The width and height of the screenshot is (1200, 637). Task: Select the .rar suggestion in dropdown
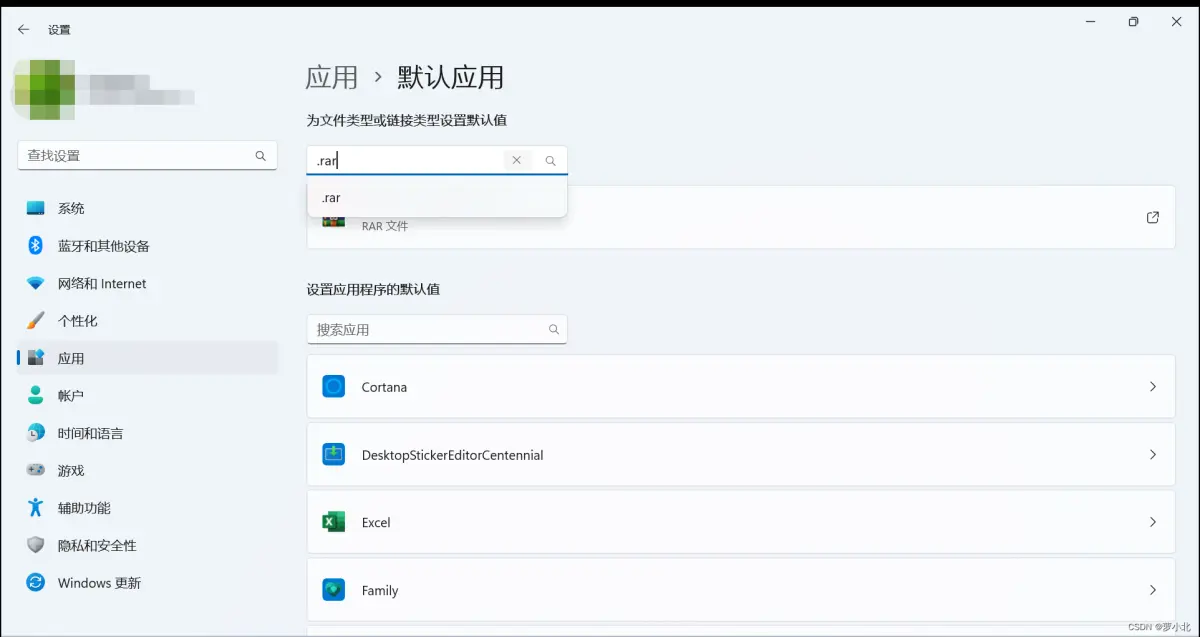click(437, 198)
